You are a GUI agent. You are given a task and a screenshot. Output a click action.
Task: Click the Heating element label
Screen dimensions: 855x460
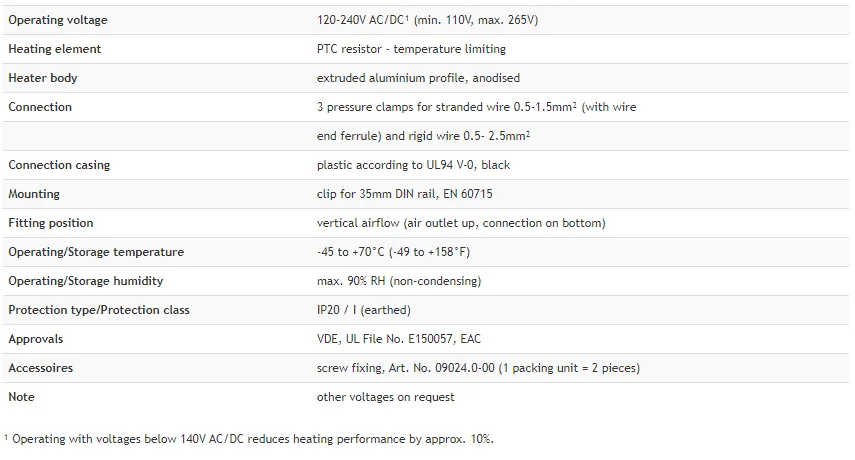point(55,49)
